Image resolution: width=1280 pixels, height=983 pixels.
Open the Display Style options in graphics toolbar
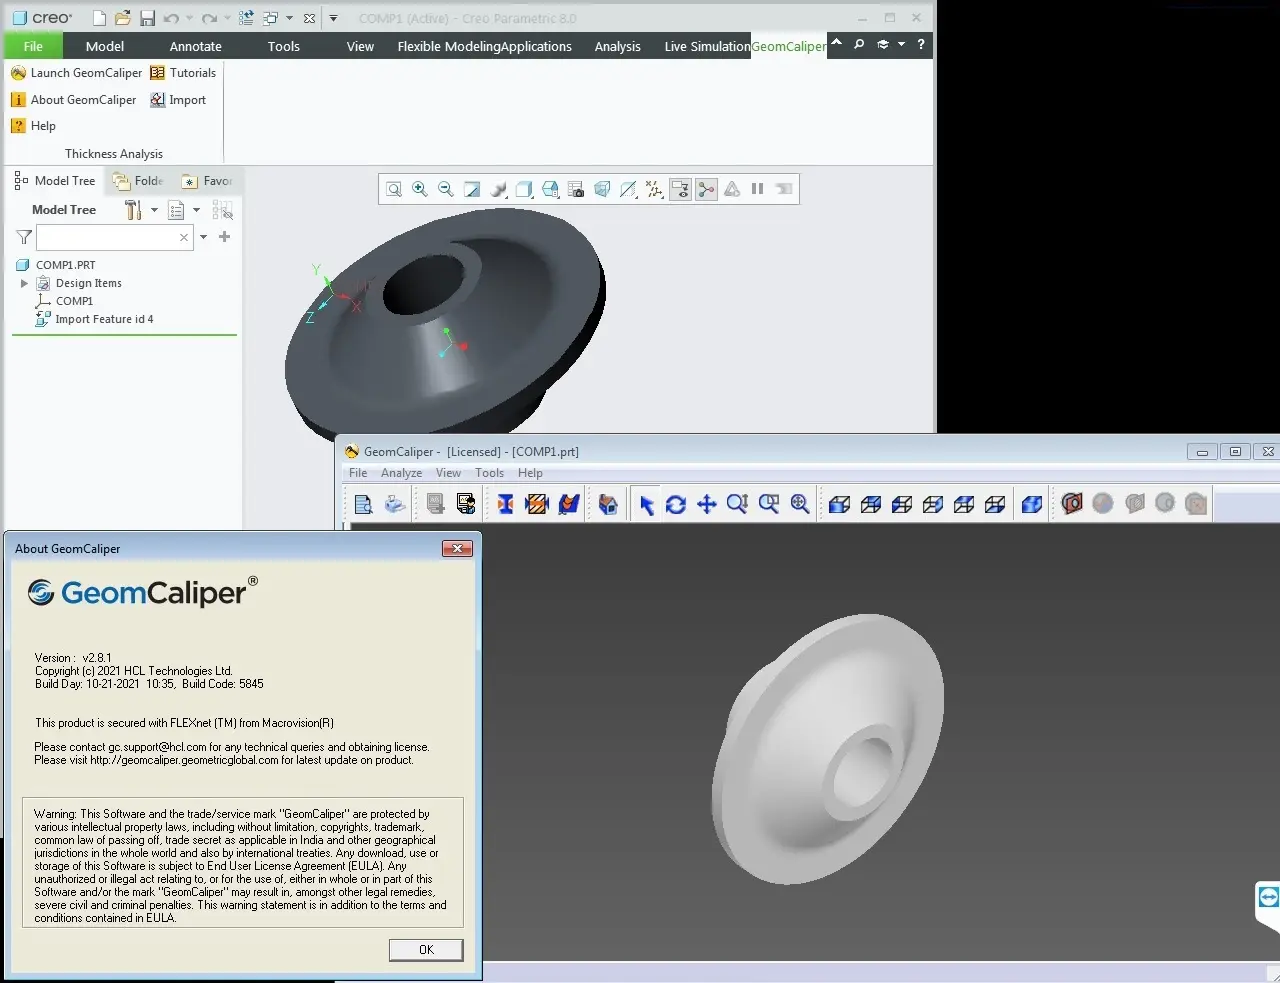tap(524, 189)
